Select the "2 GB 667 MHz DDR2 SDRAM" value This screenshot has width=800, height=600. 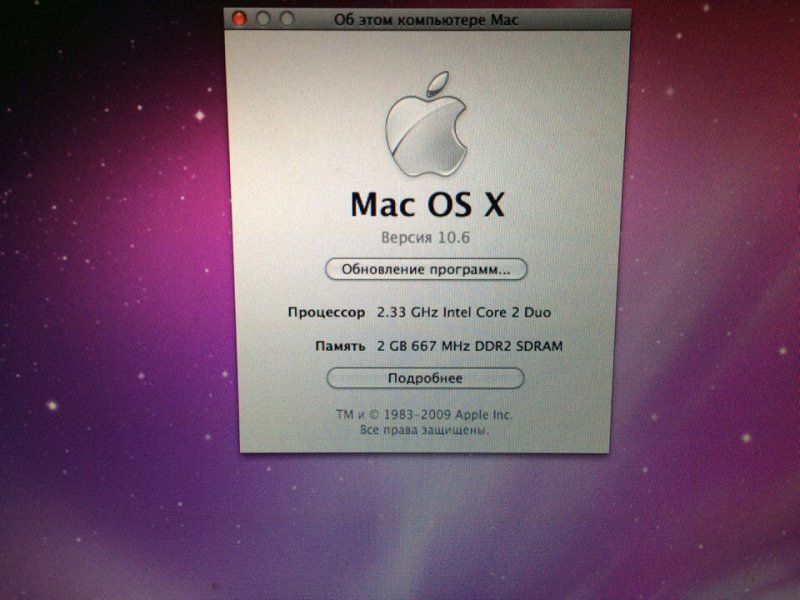click(x=470, y=346)
